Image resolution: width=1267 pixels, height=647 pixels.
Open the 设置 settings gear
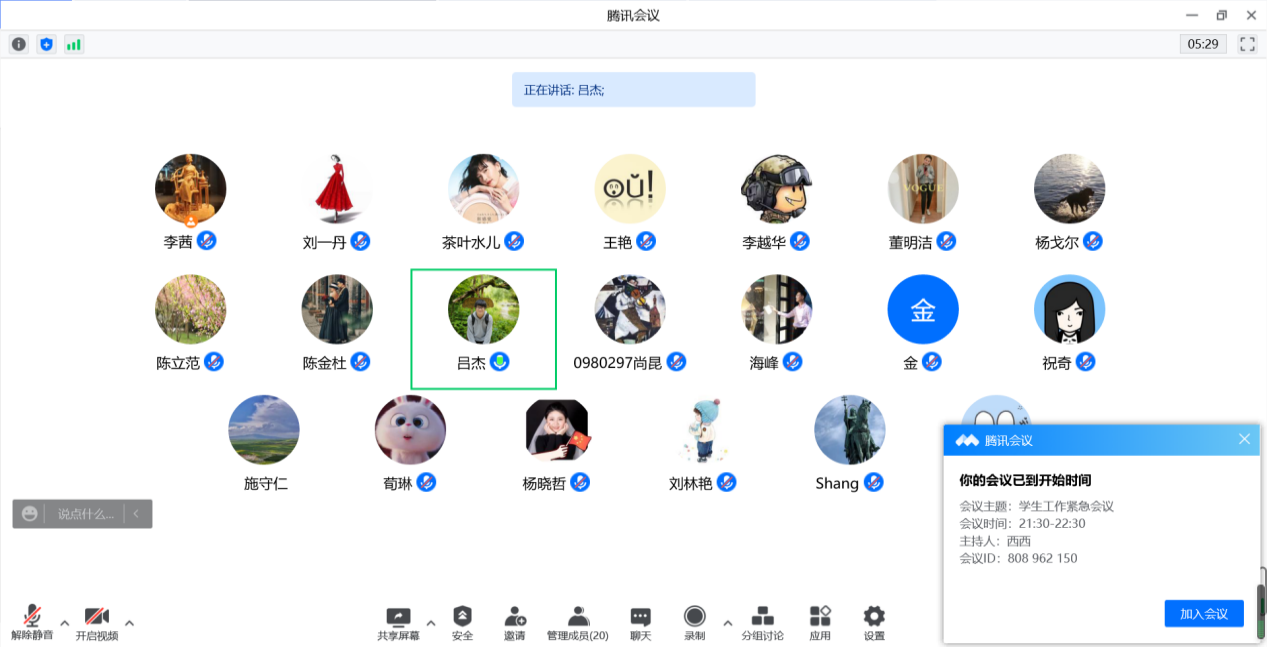click(874, 622)
